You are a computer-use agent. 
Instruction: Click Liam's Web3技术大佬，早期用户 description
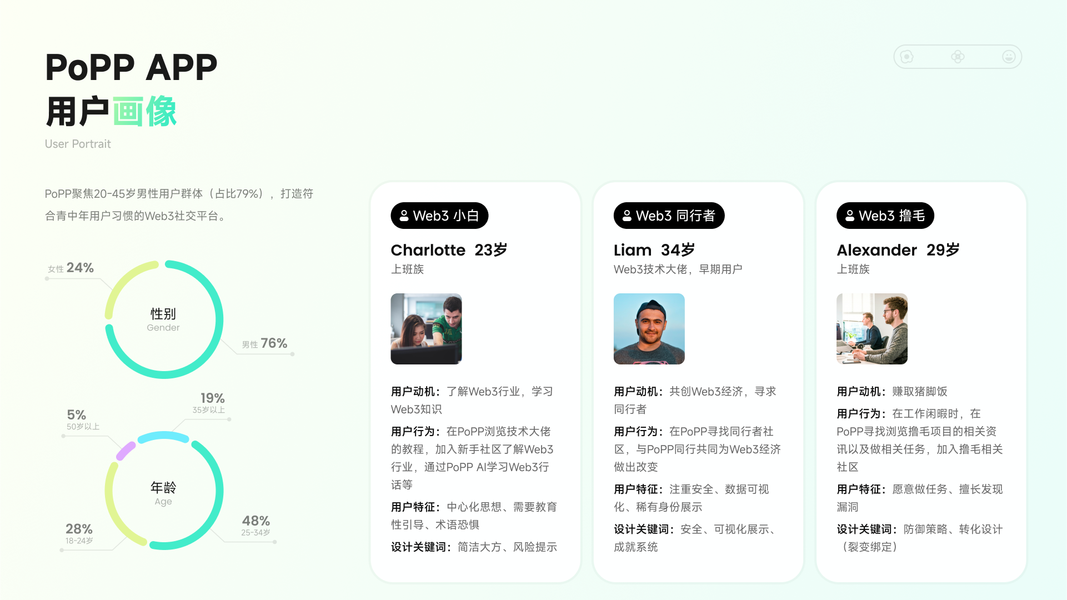point(678,269)
